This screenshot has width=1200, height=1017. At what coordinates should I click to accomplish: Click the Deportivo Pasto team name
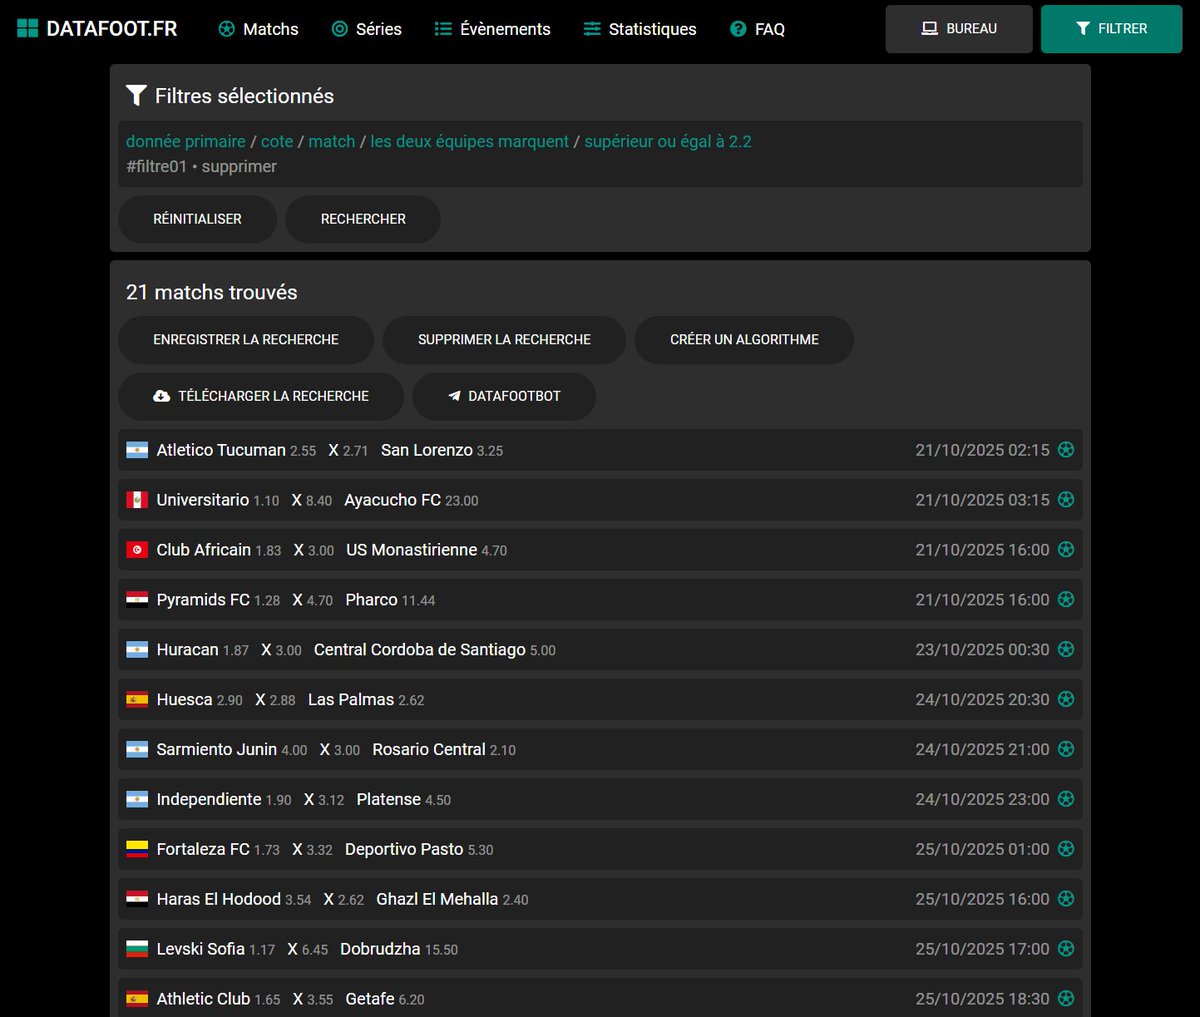pos(404,849)
